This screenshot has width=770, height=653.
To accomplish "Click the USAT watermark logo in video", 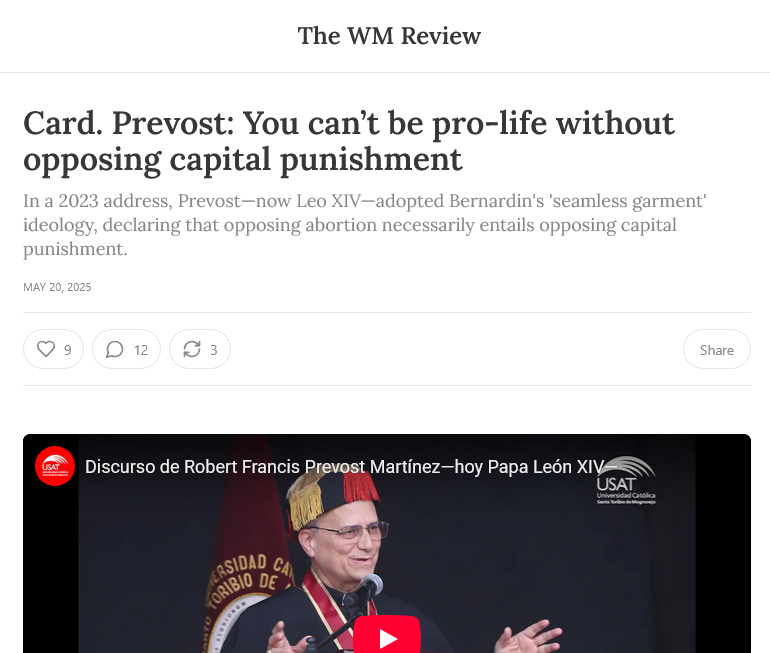I will coord(626,480).
